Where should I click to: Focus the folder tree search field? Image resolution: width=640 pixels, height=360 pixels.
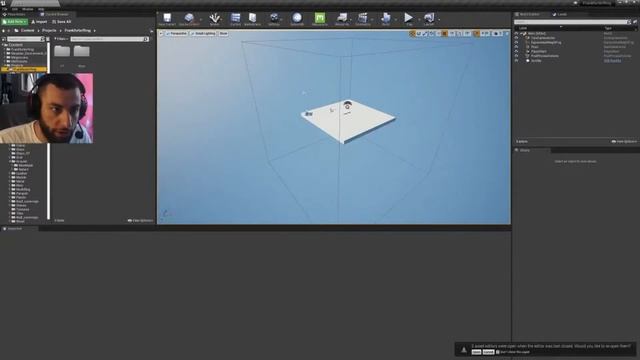25,39
